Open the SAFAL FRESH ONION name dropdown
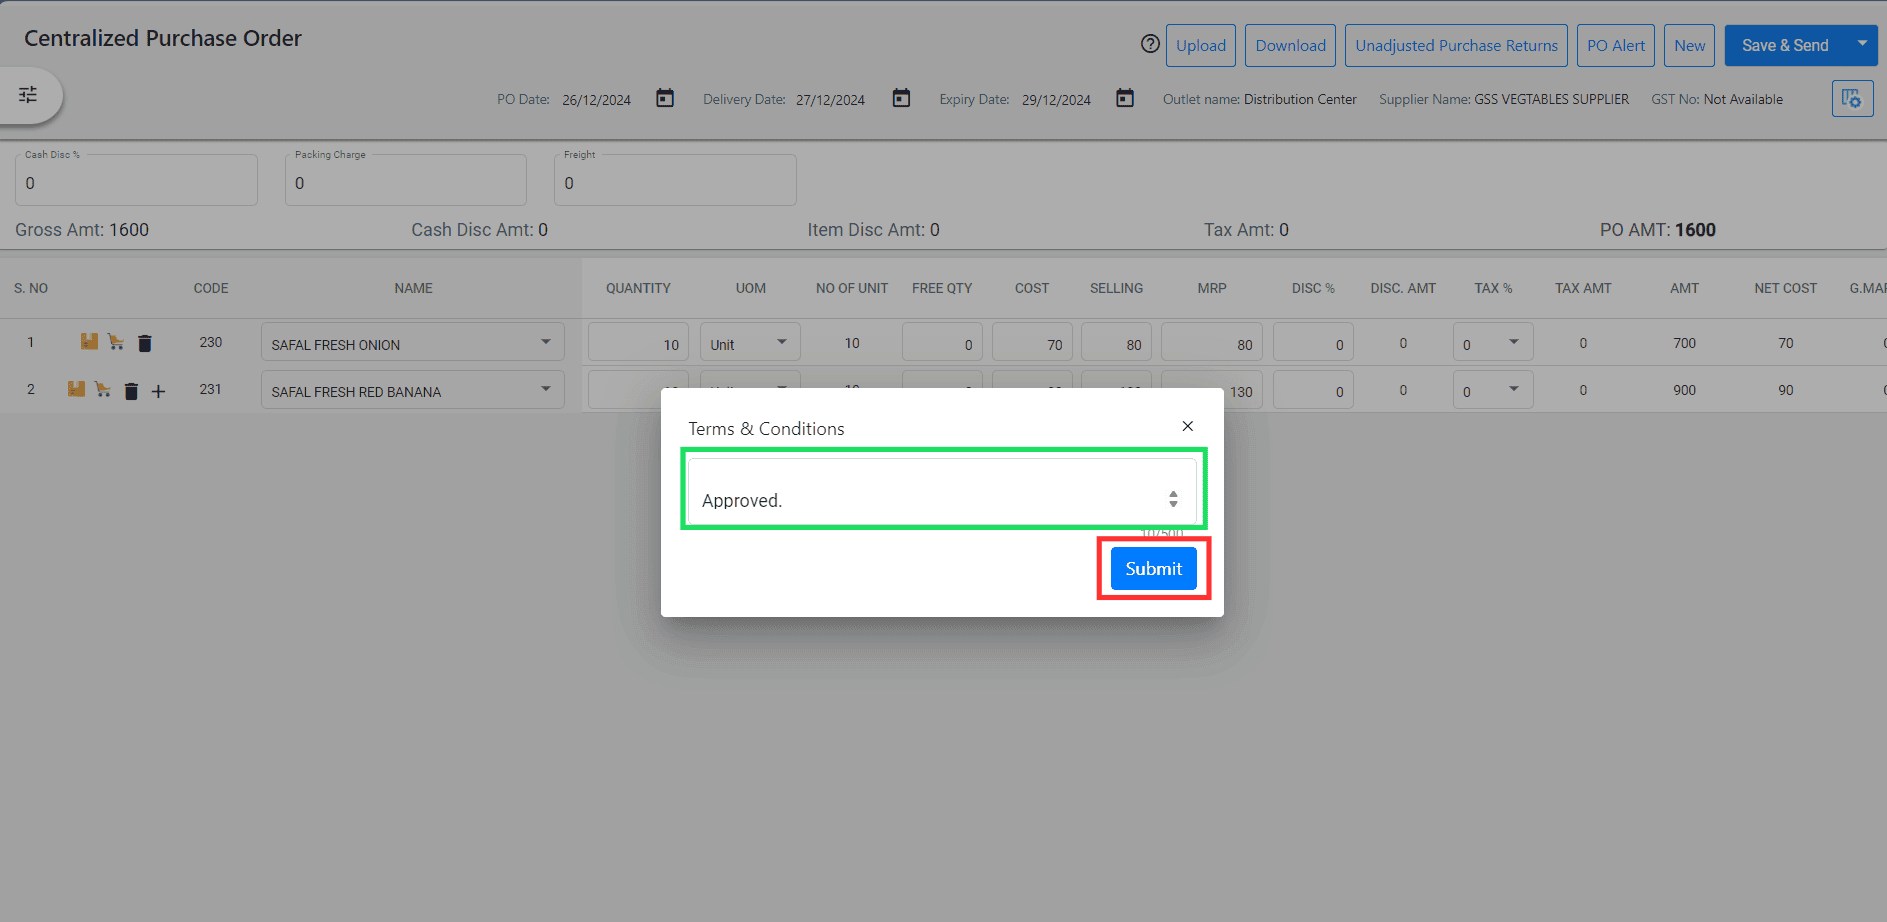 point(546,342)
